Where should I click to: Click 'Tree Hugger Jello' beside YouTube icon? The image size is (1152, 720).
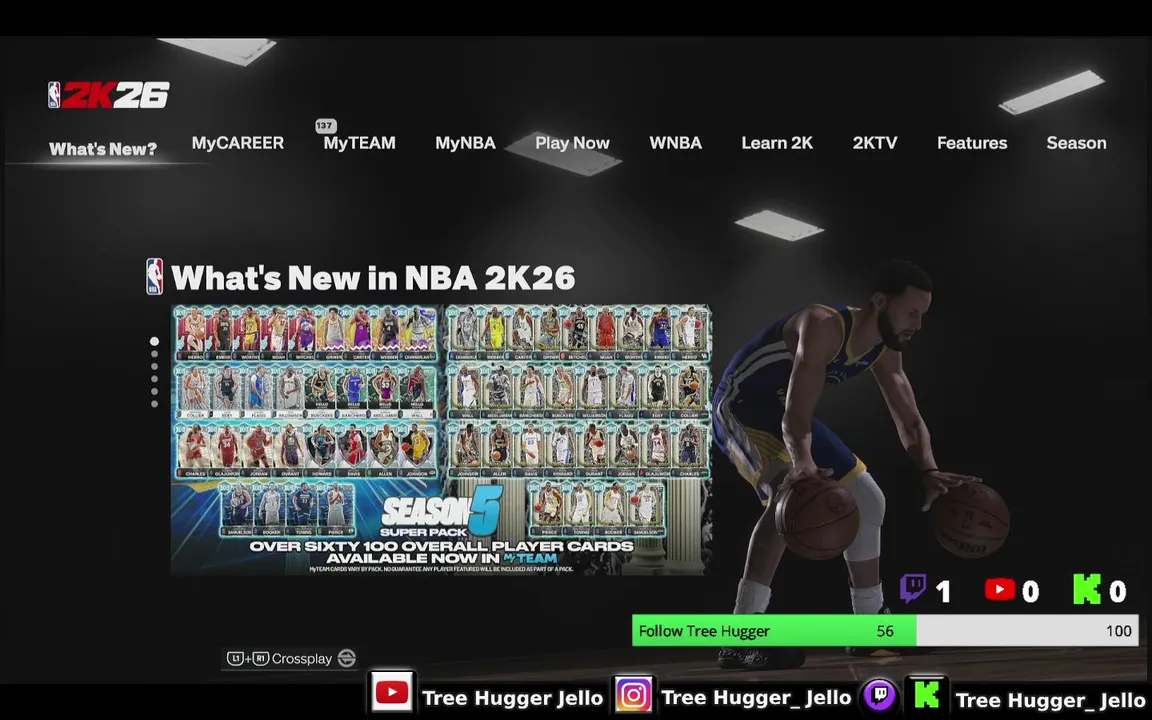(512, 698)
